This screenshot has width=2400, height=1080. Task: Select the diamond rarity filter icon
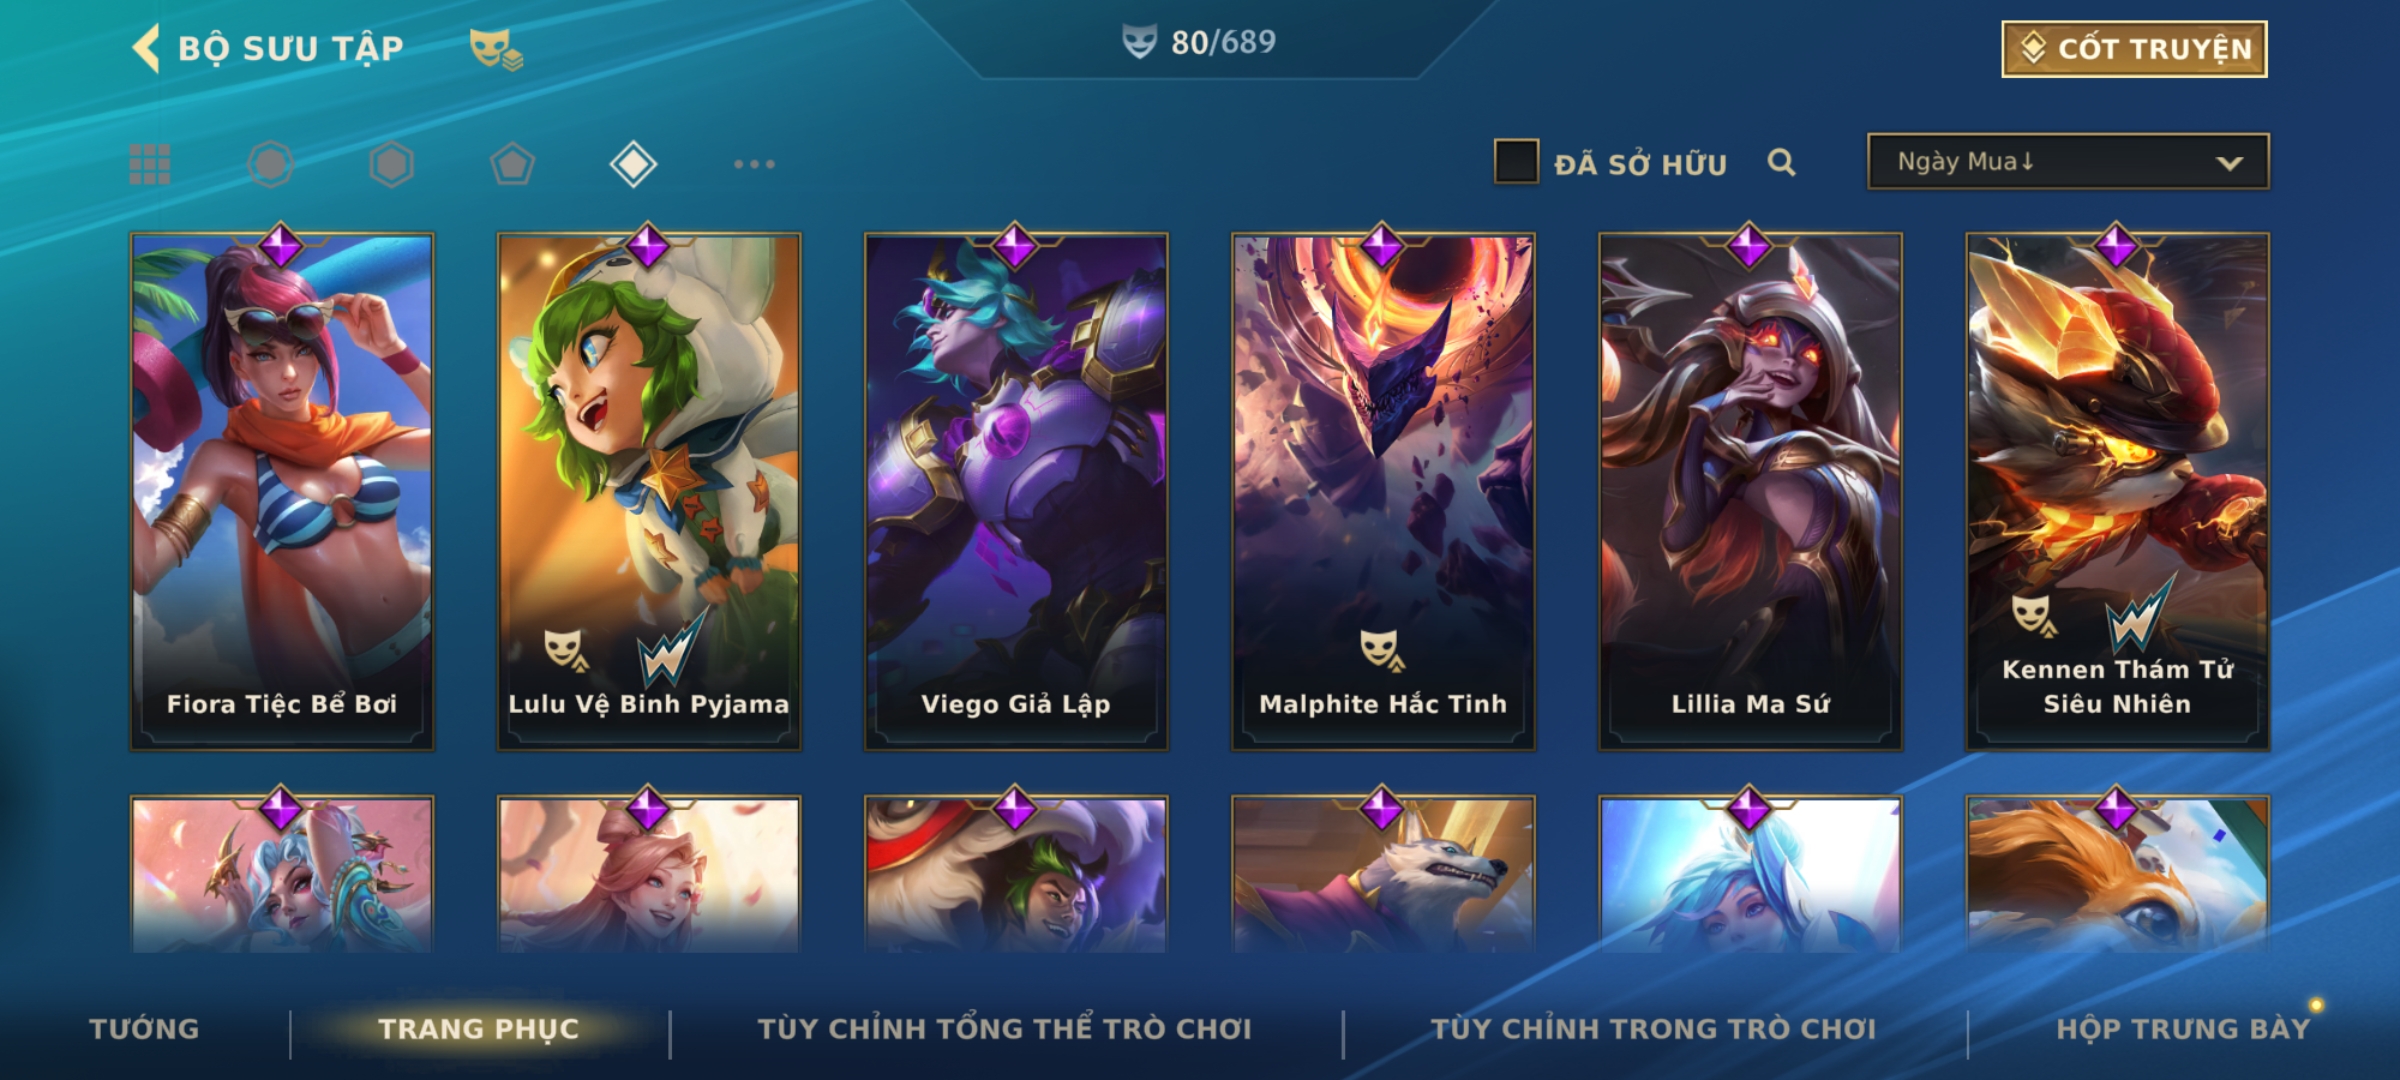pos(633,164)
